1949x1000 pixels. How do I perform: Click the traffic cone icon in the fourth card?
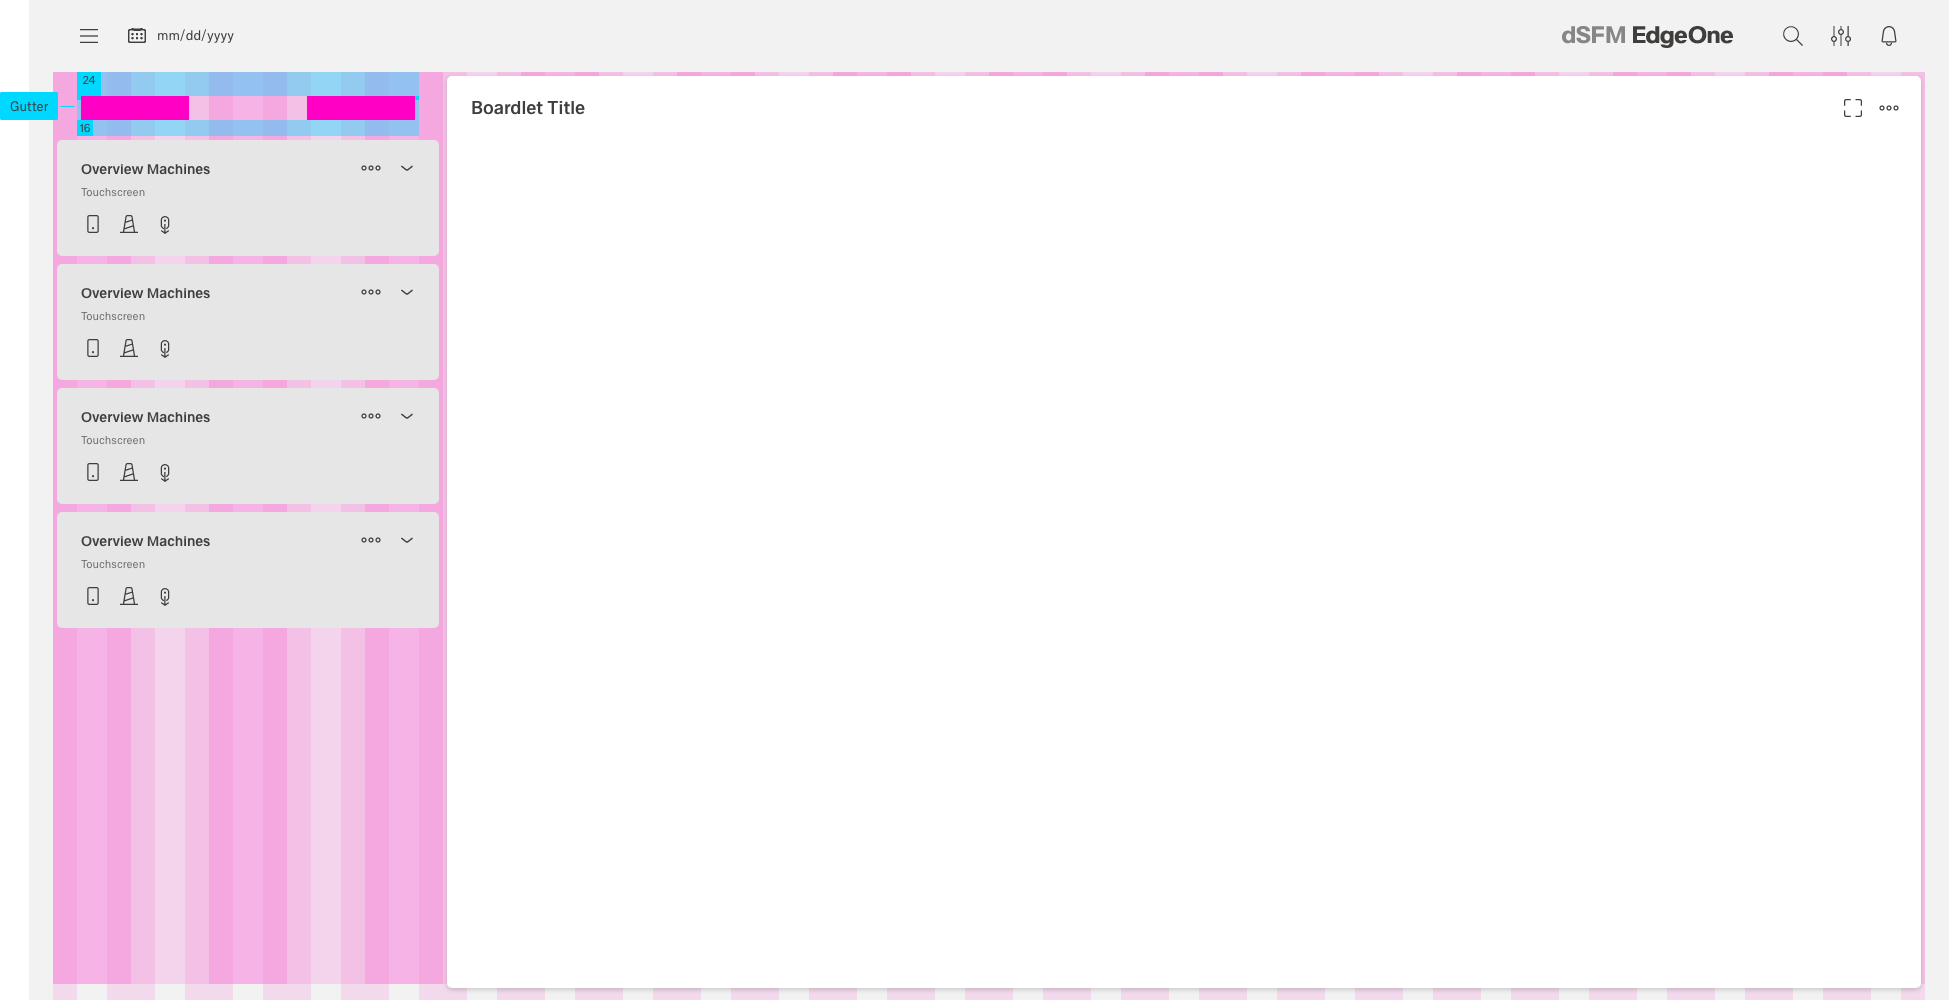click(129, 597)
